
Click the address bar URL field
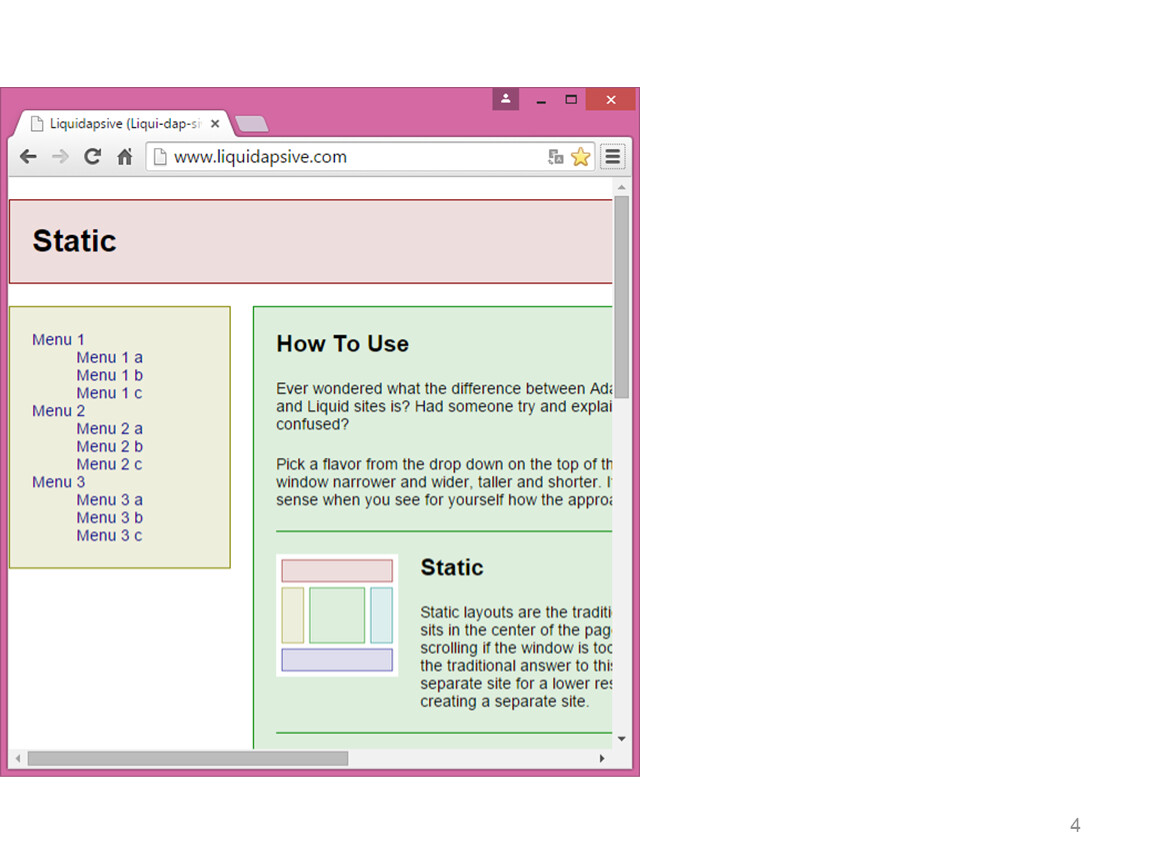click(350, 157)
